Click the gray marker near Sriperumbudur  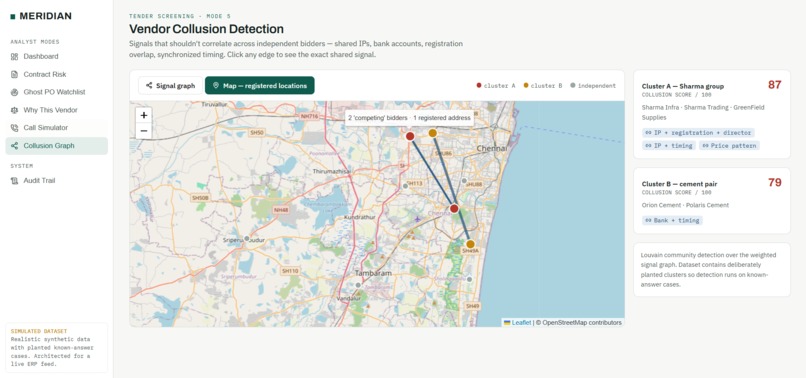[247, 238]
